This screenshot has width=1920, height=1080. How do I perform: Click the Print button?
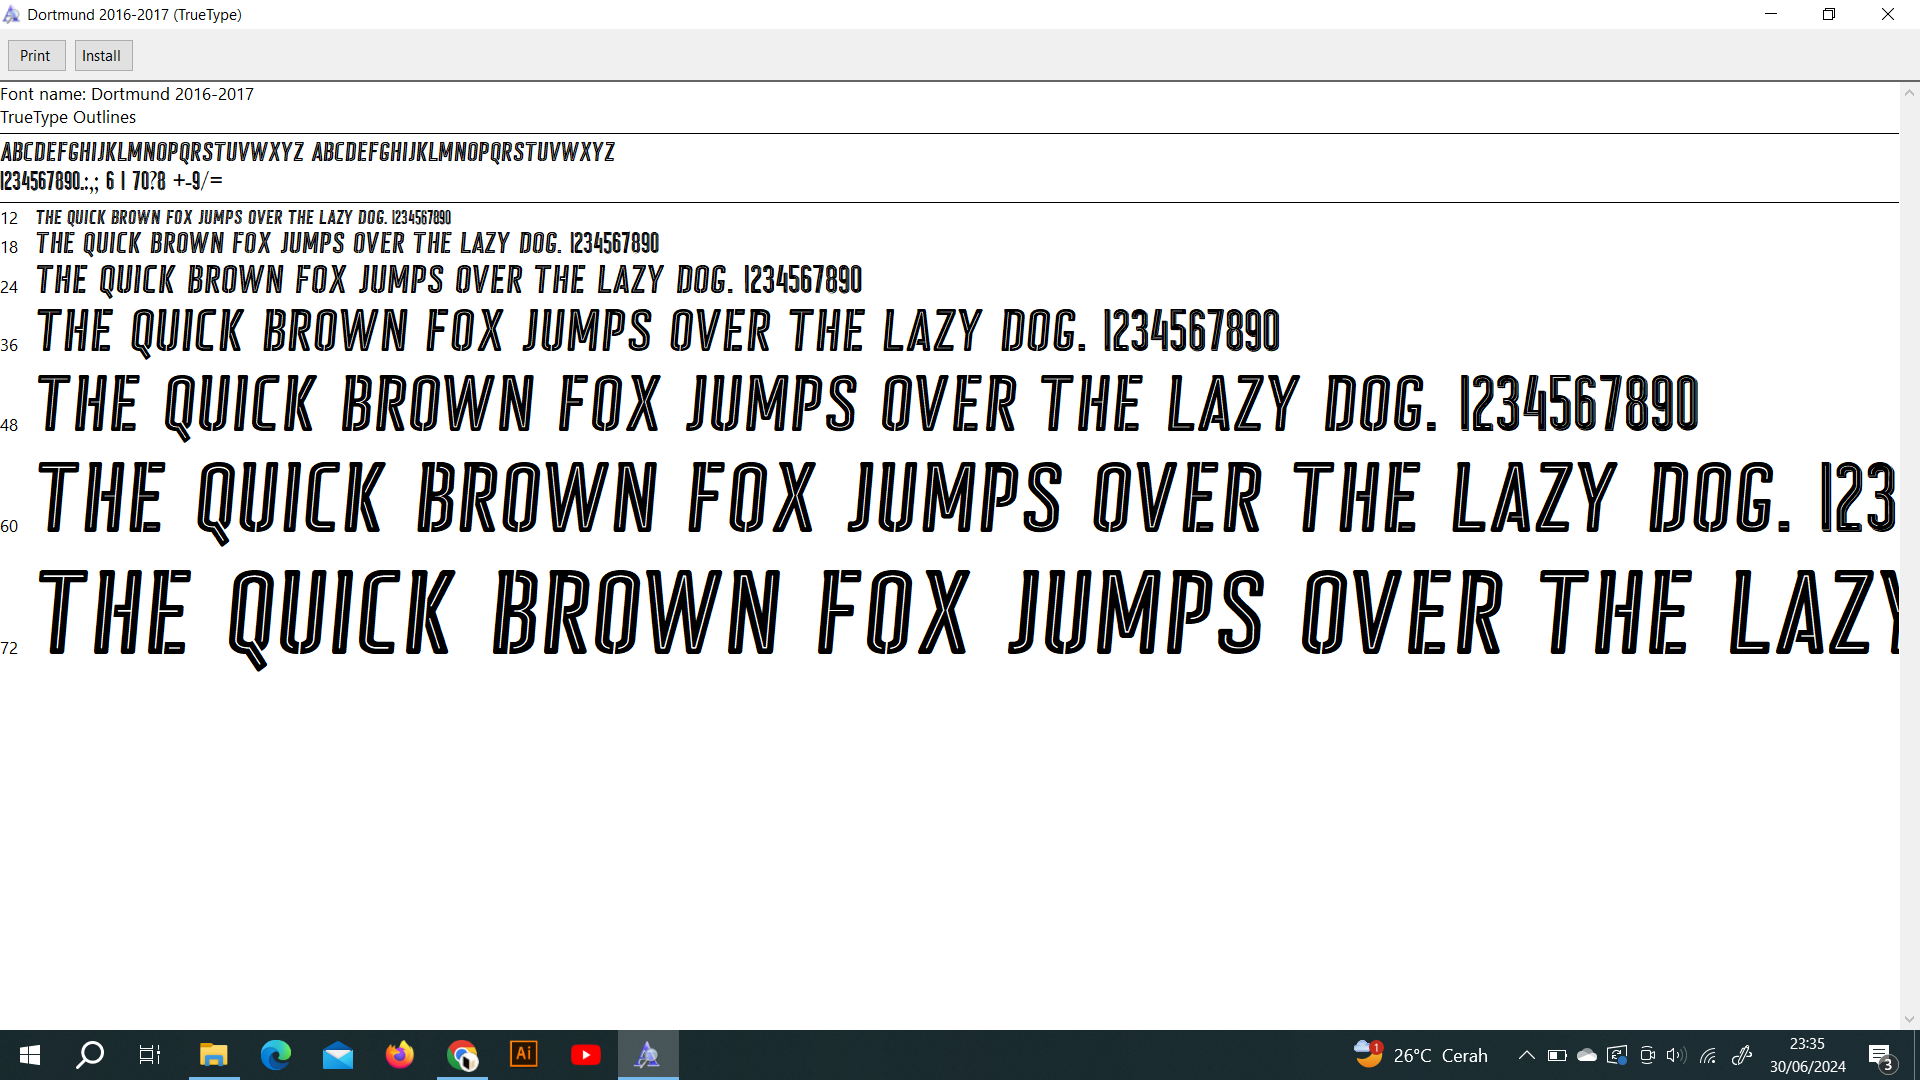[36, 56]
